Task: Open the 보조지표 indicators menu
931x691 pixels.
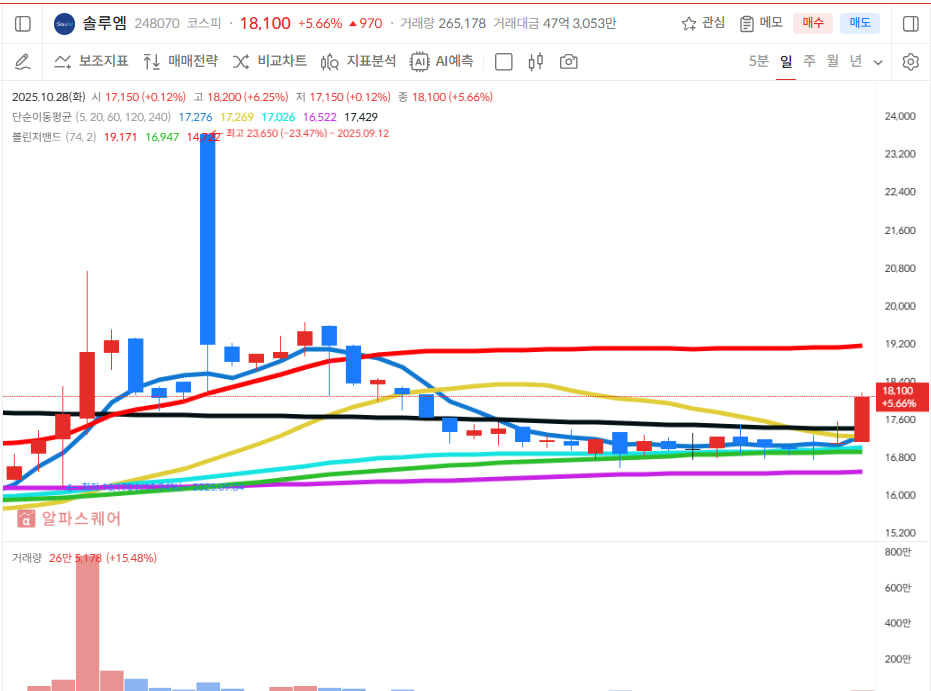Action: 91,62
